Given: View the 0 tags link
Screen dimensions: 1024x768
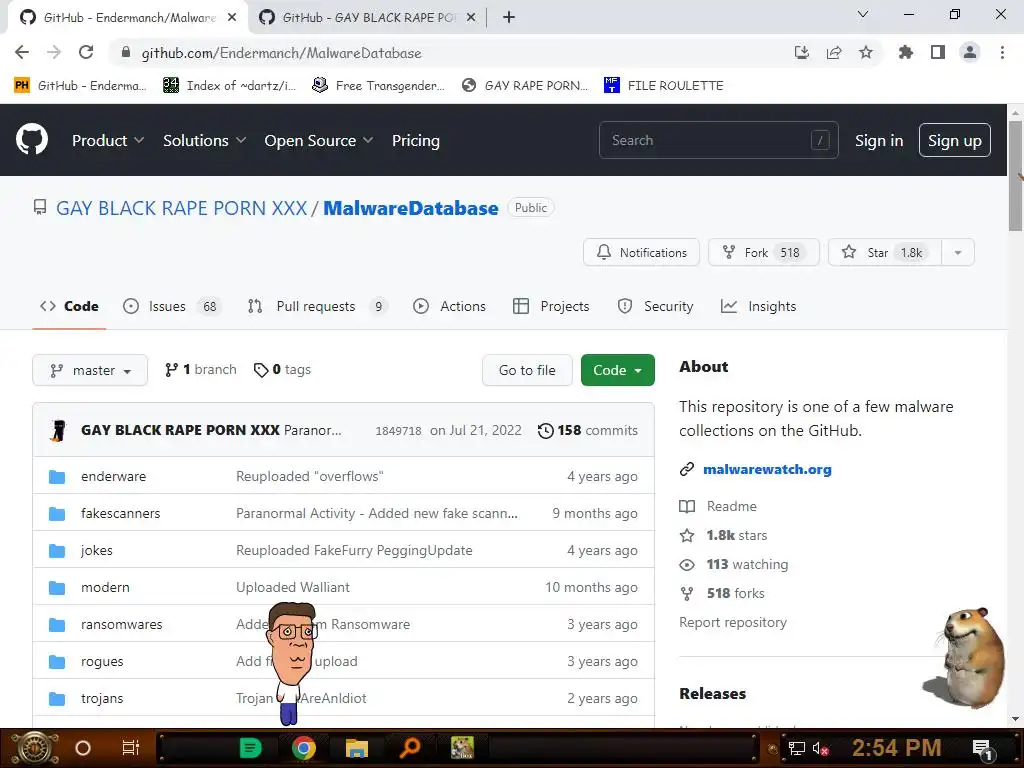Looking at the screenshot, I should click(282, 370).
